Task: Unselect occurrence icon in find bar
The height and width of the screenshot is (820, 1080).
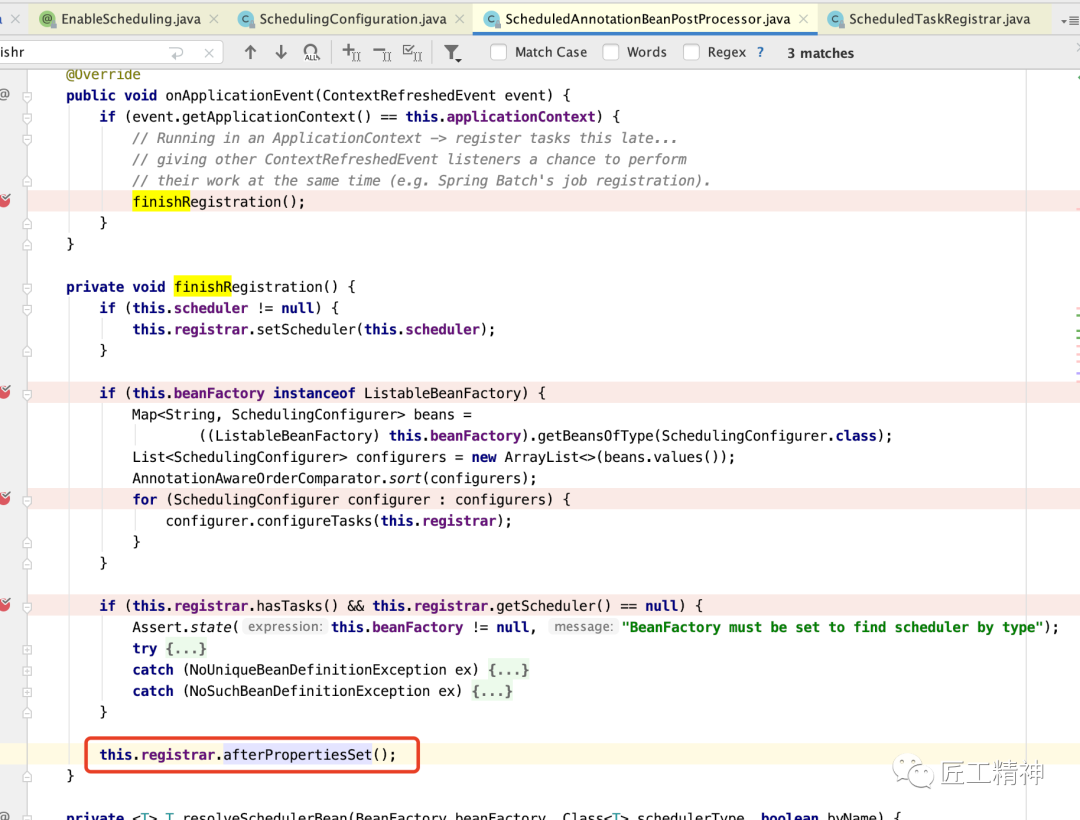Action: [x=382, y=52]
